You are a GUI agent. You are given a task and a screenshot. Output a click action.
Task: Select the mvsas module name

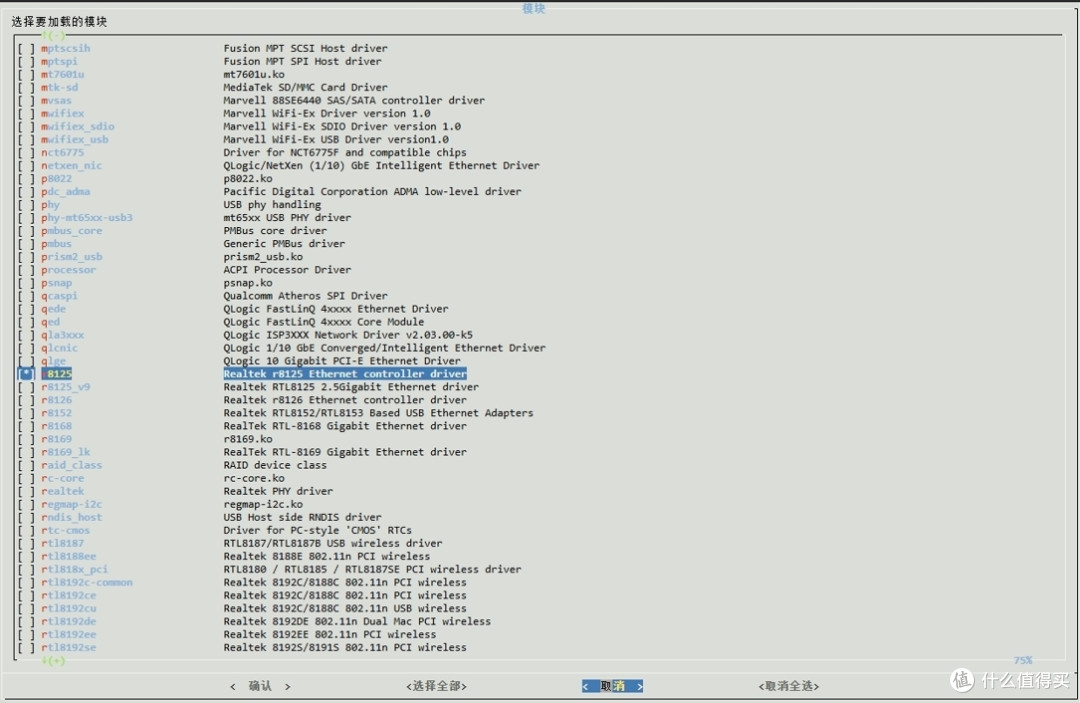56,101
